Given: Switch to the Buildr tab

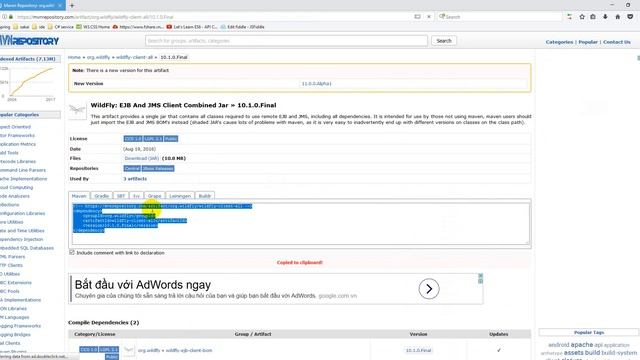Looking at the screenshot, I should pos(205,196).
